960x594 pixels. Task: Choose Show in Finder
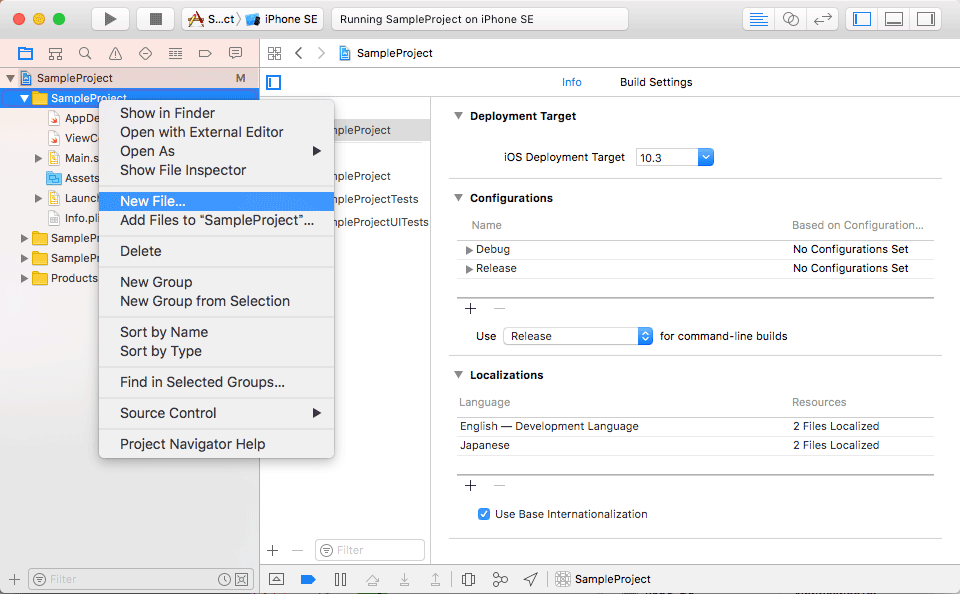[x=216, y=113]
